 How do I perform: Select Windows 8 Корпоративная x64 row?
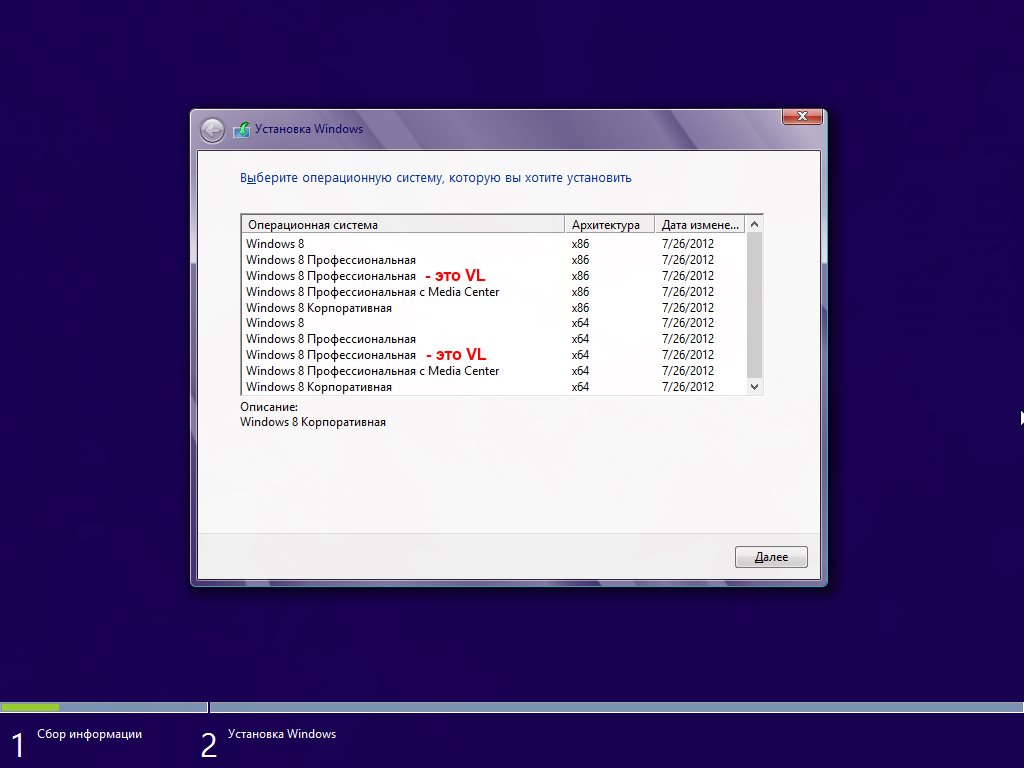click(x=494, y=387)
